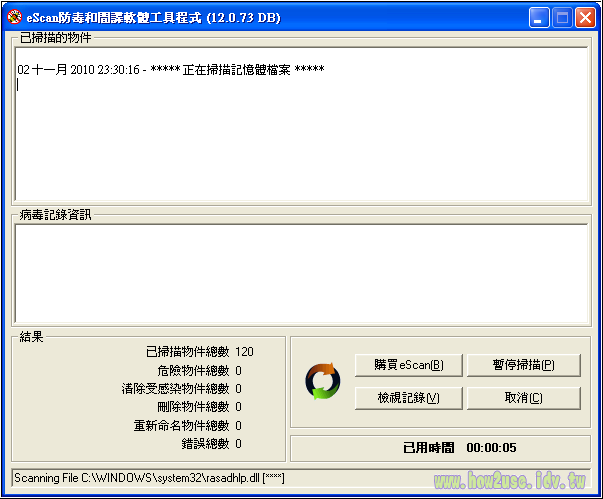Select the log line 正在掃描記憶體檔案

pos(171,70)
